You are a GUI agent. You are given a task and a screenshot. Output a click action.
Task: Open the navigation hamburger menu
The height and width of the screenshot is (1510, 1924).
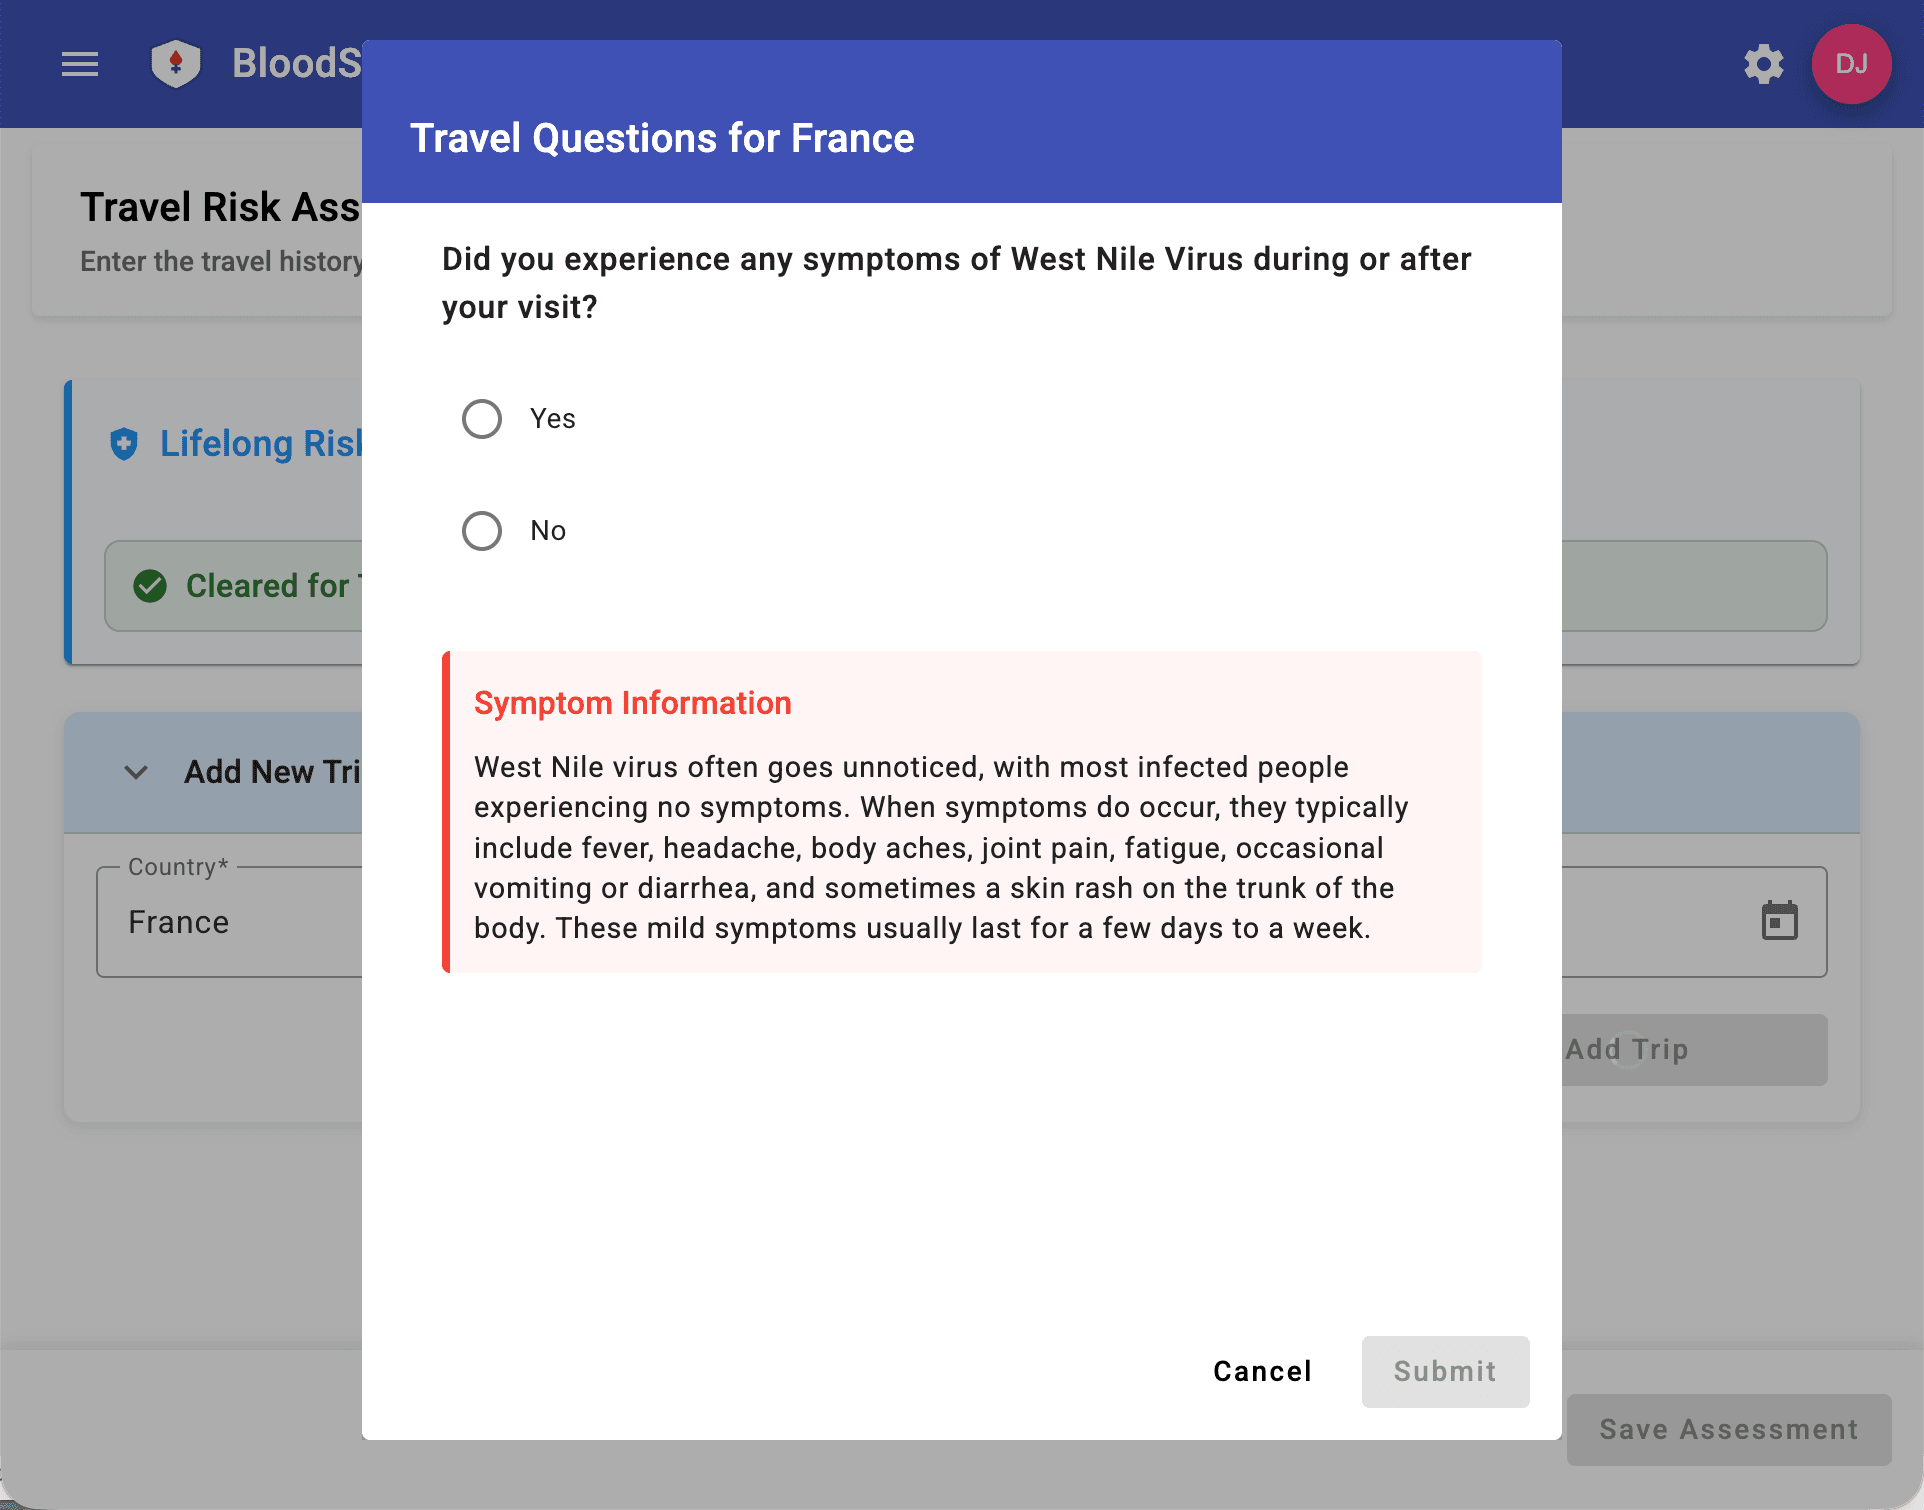click(80, 64)
